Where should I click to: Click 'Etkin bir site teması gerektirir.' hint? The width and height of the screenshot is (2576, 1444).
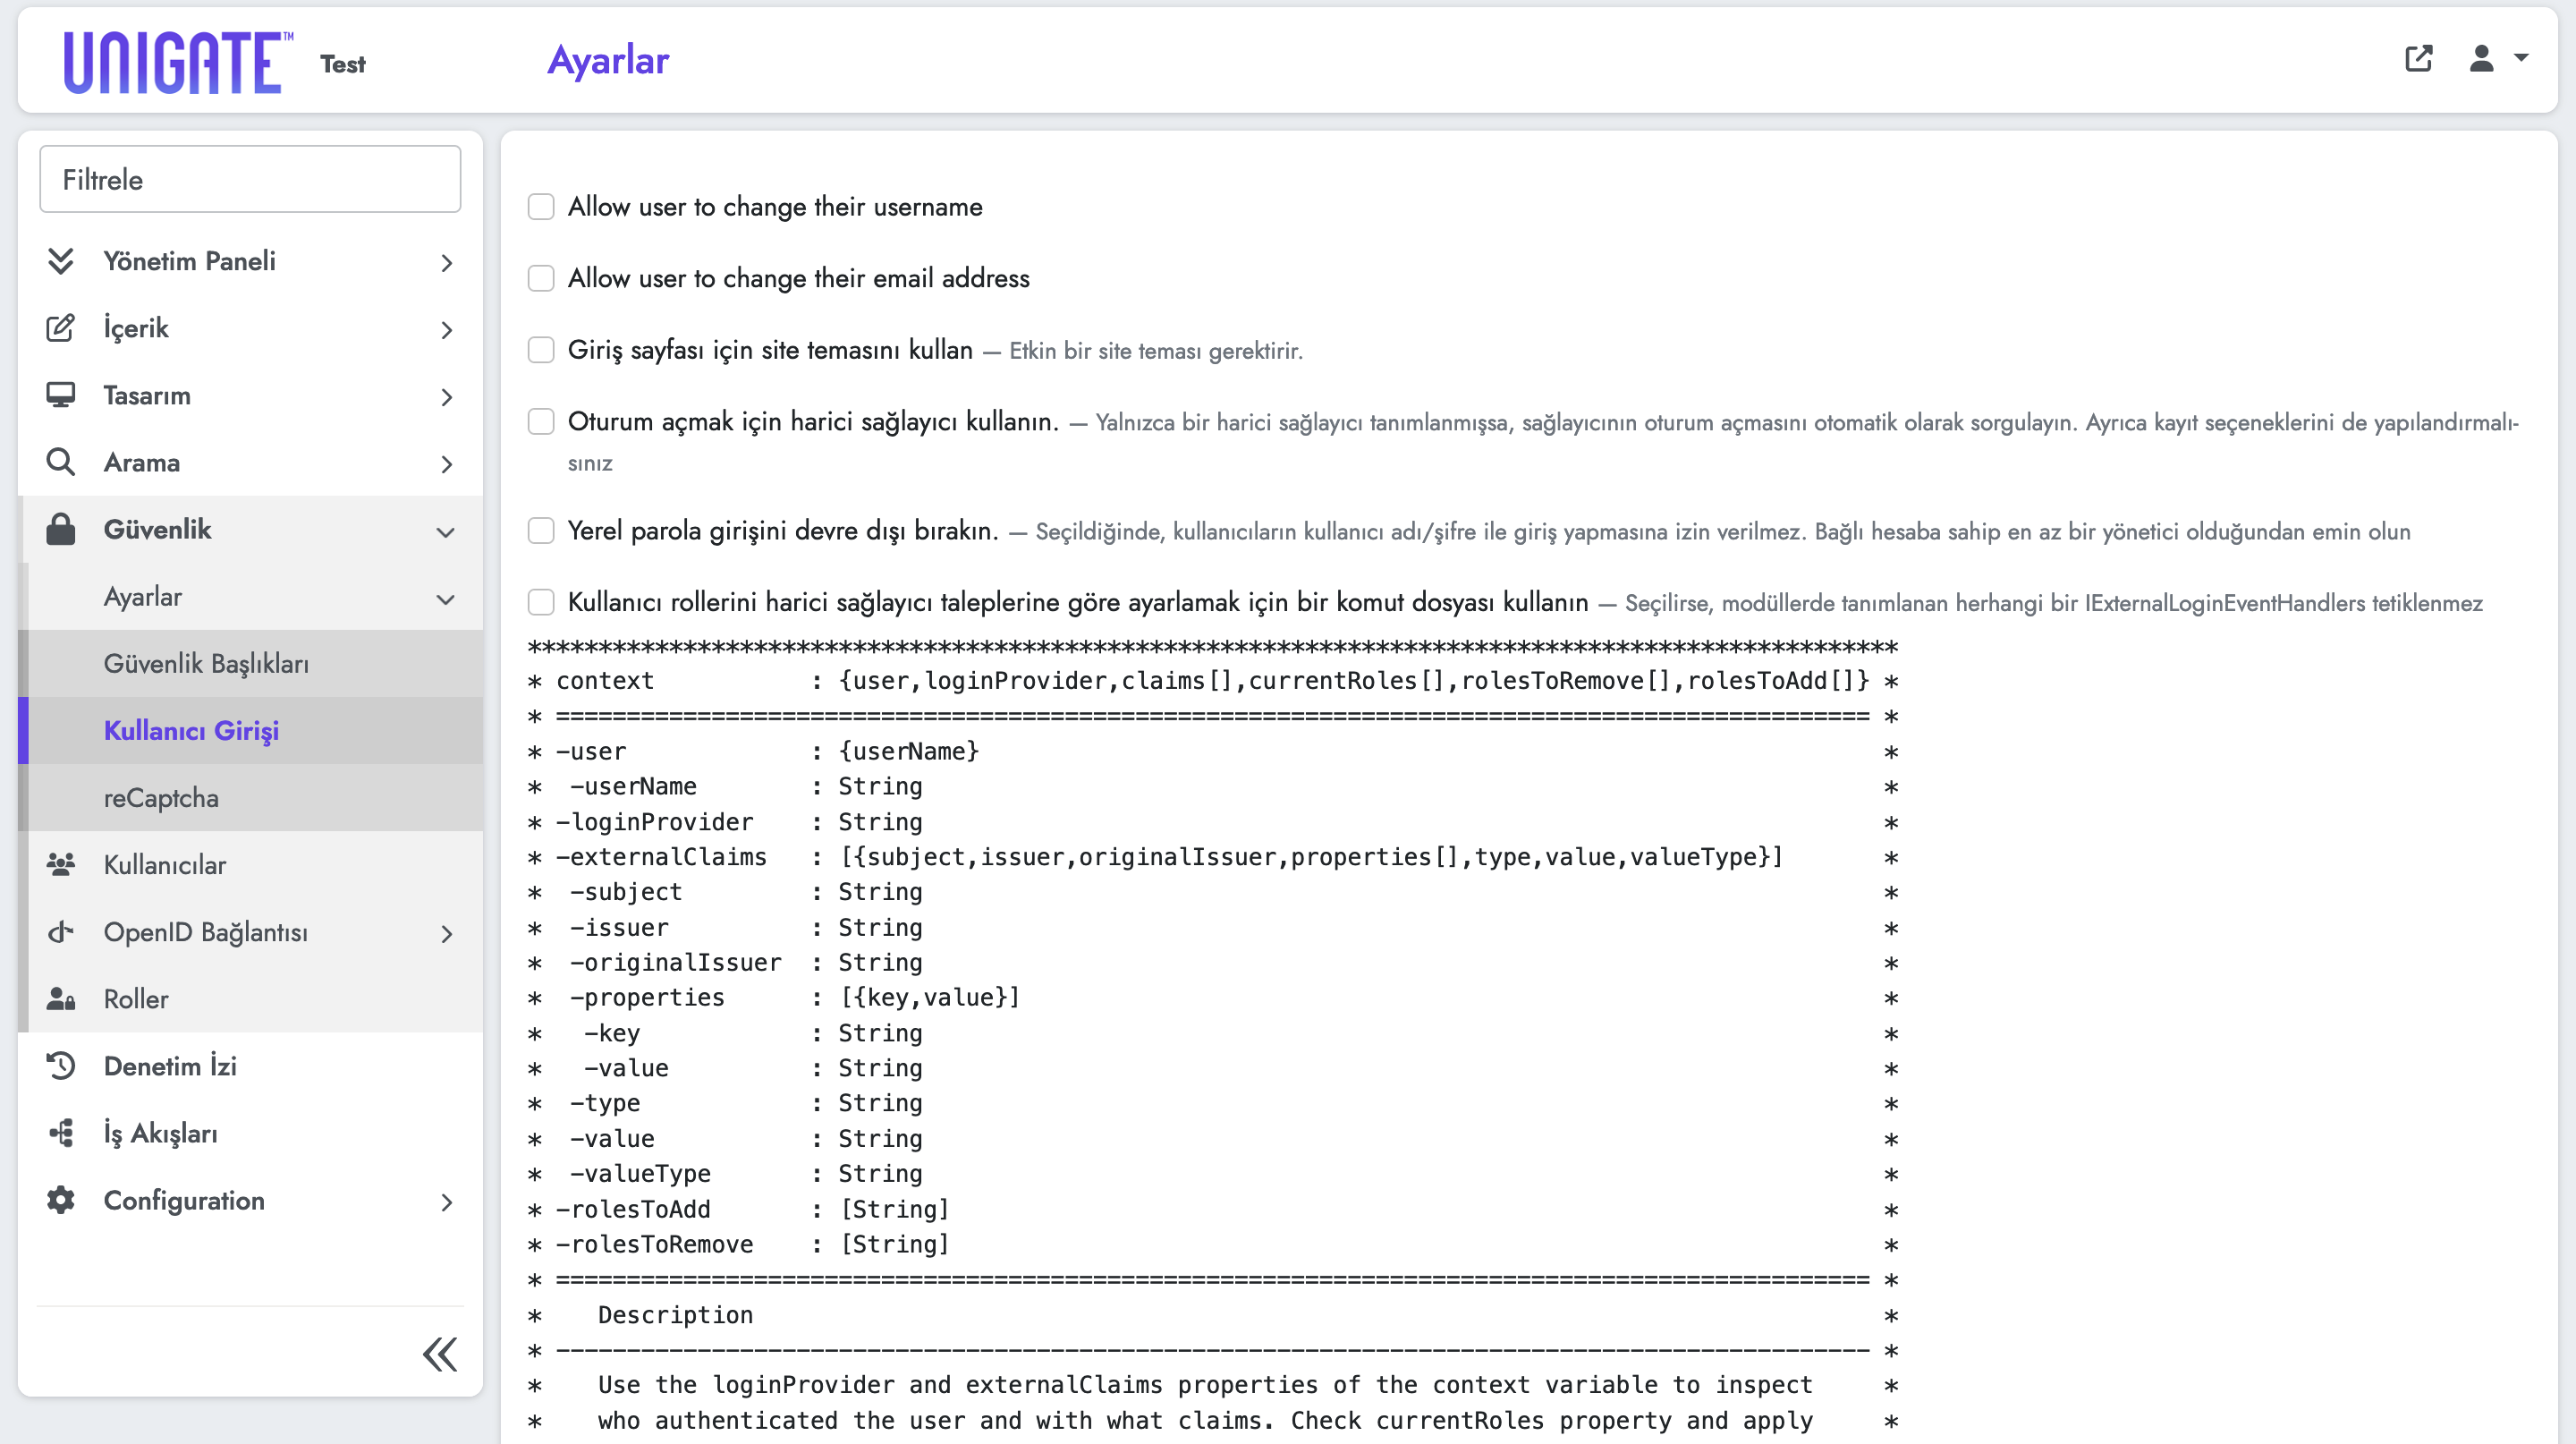click(x=1156, y=351)
